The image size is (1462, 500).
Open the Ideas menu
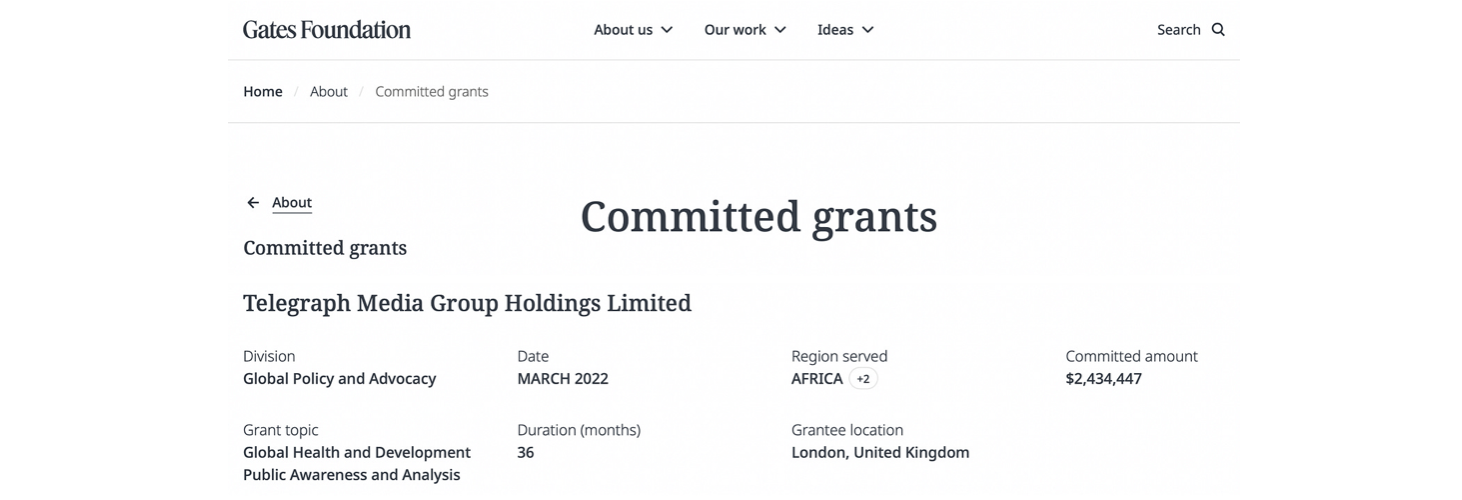[x=835, y=30]
